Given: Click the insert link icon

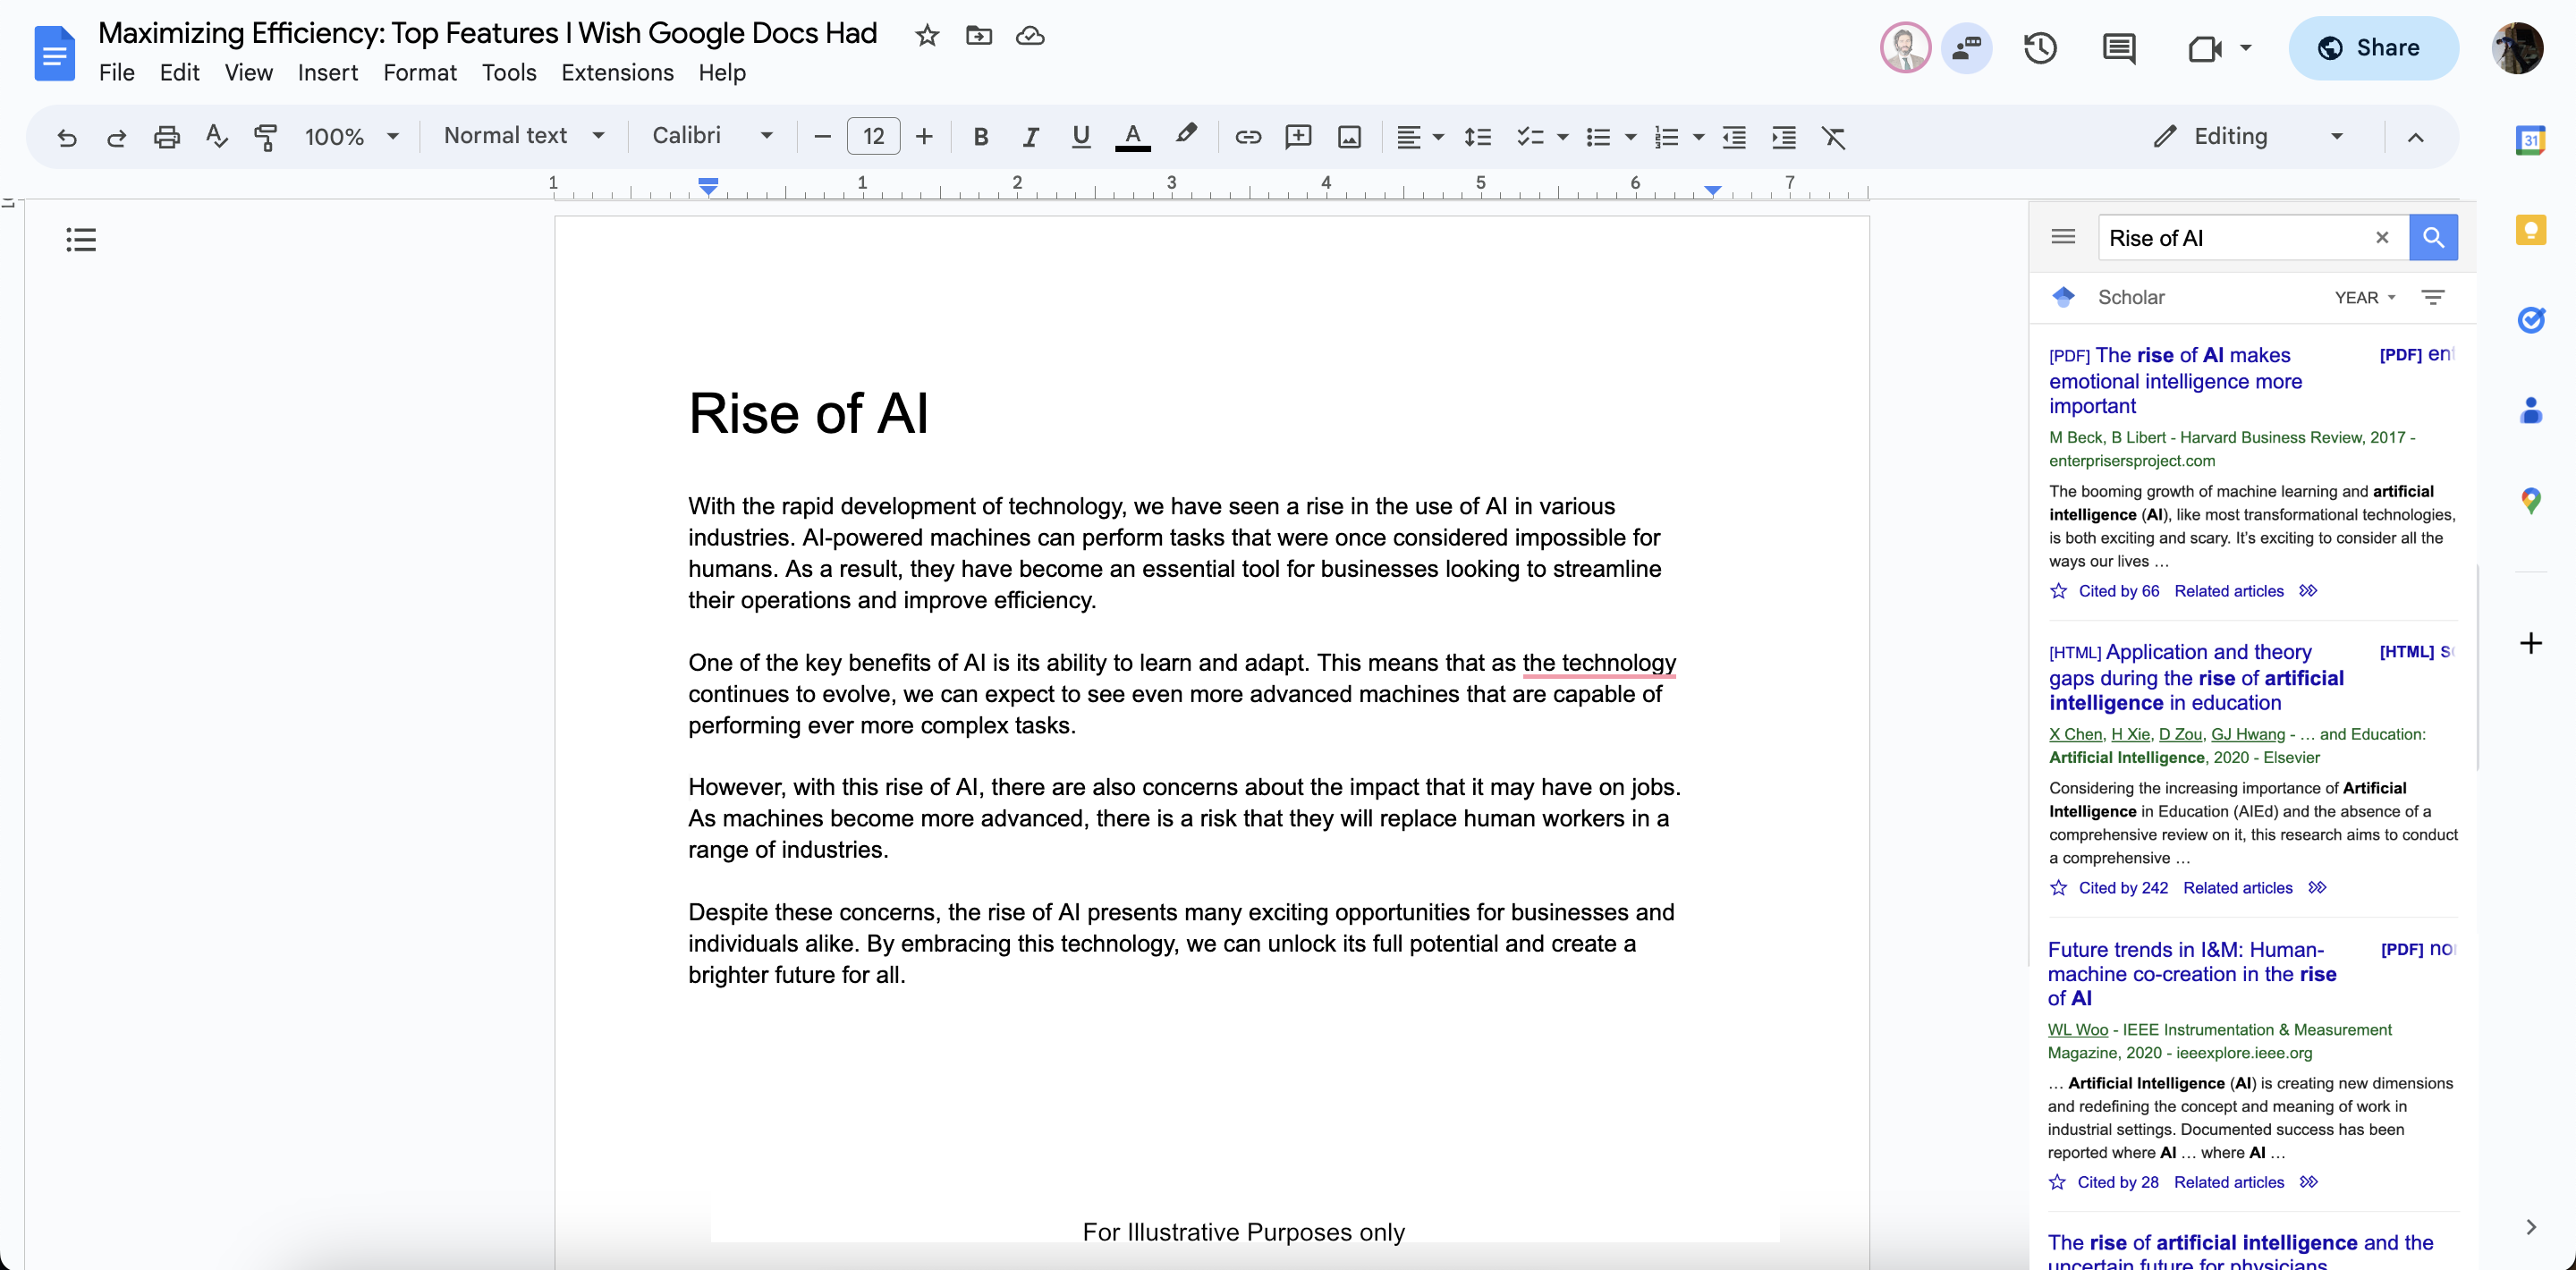Looking at the screenshot, I should (x=1249, y=135).
